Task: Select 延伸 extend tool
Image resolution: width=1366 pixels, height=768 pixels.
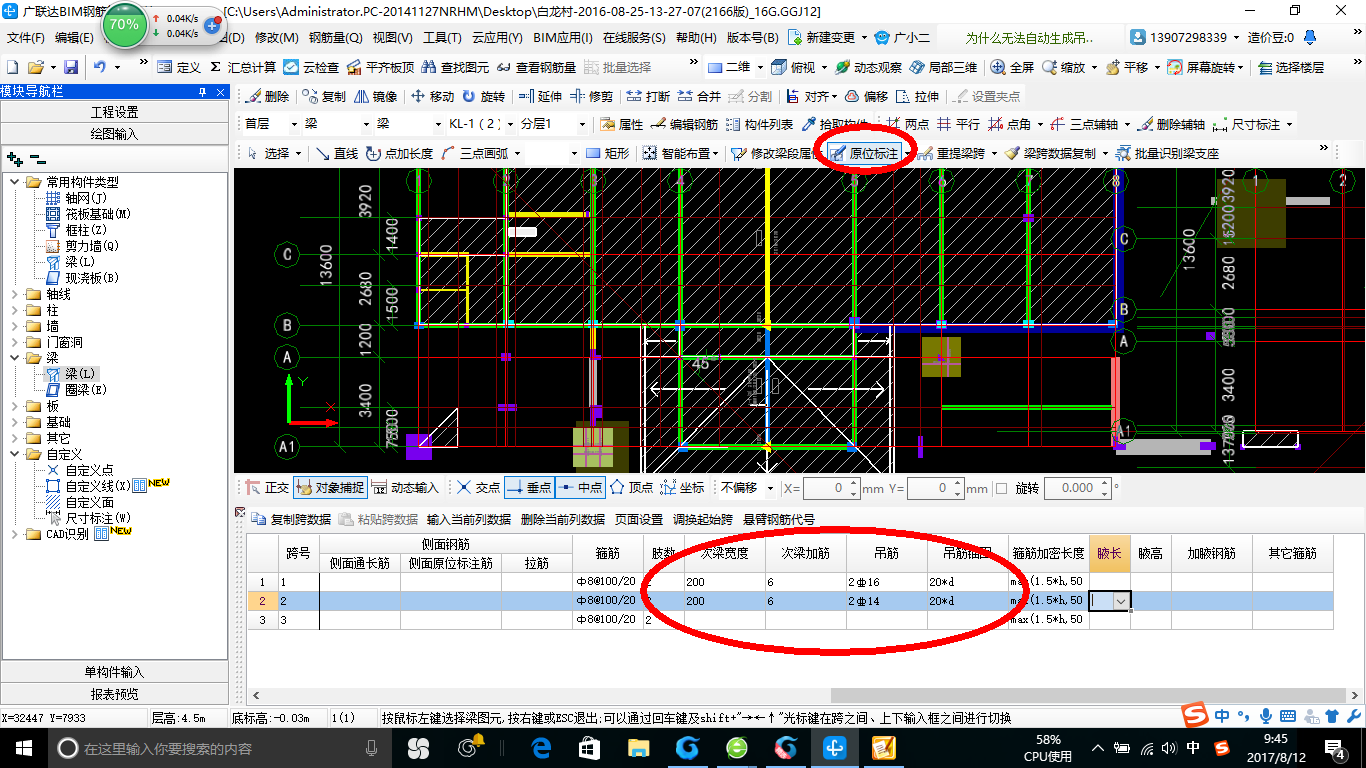Action: coord(540,96)
